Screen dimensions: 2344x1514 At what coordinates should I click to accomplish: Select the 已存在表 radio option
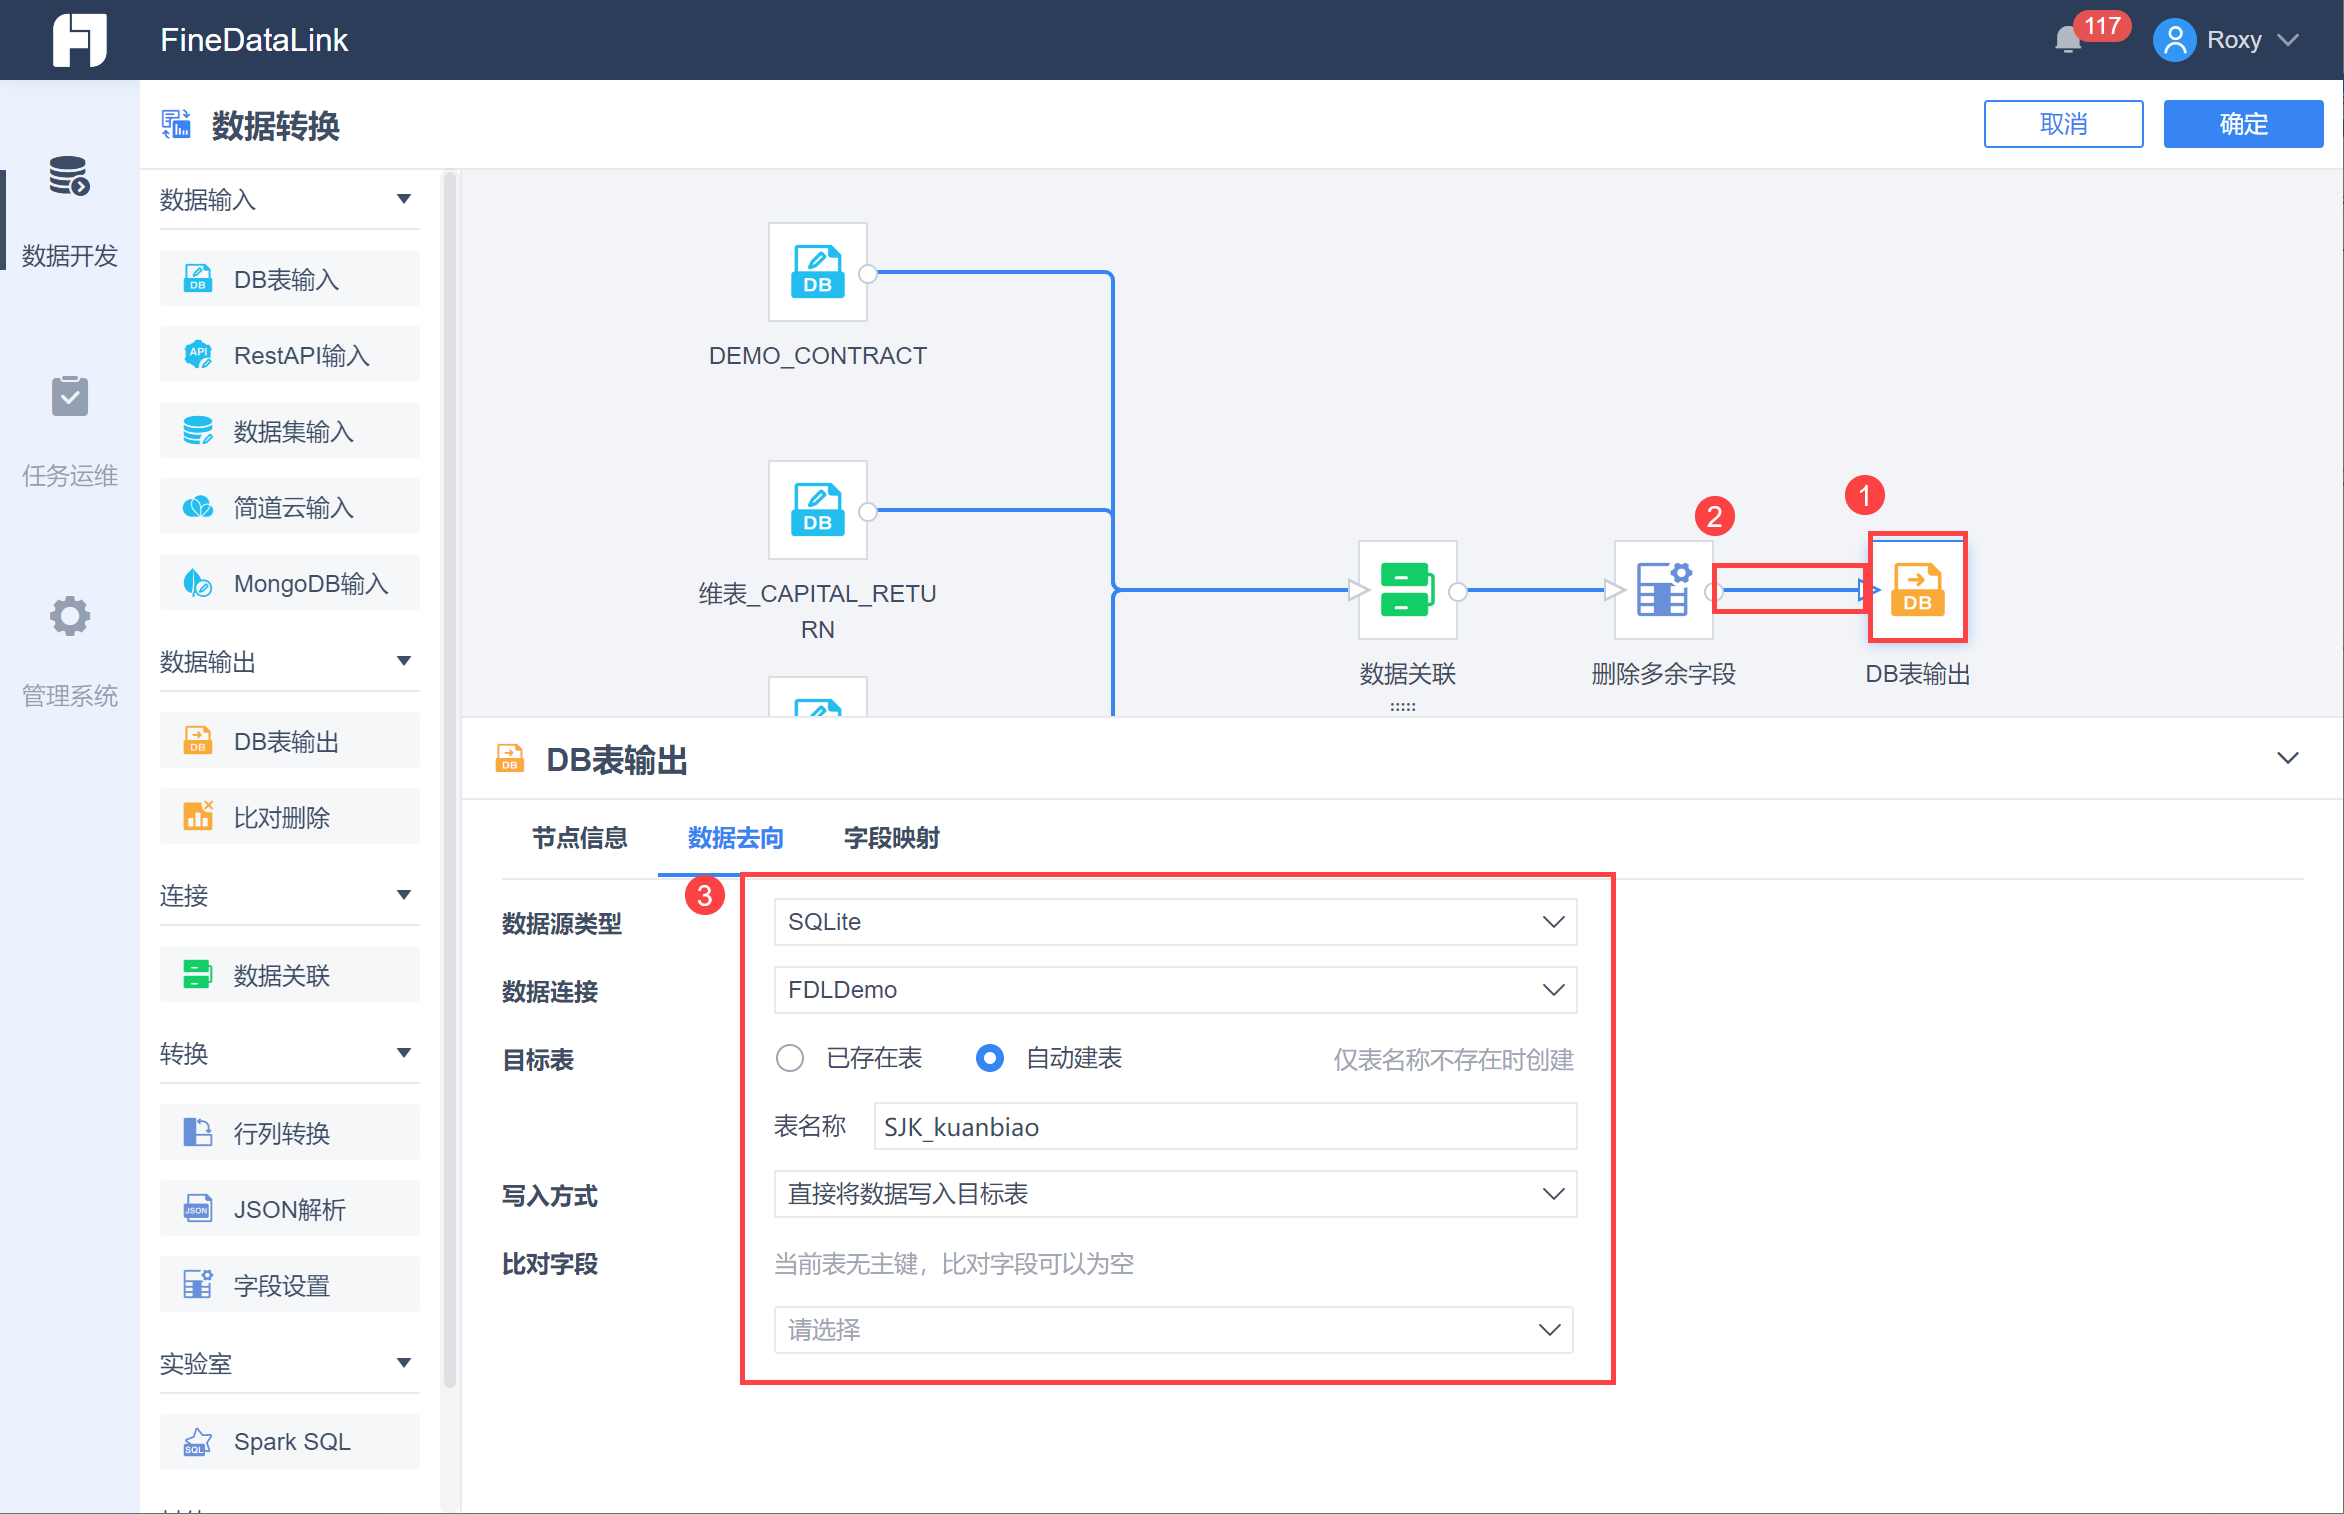pyautogui.click(x=790, y=1058)
